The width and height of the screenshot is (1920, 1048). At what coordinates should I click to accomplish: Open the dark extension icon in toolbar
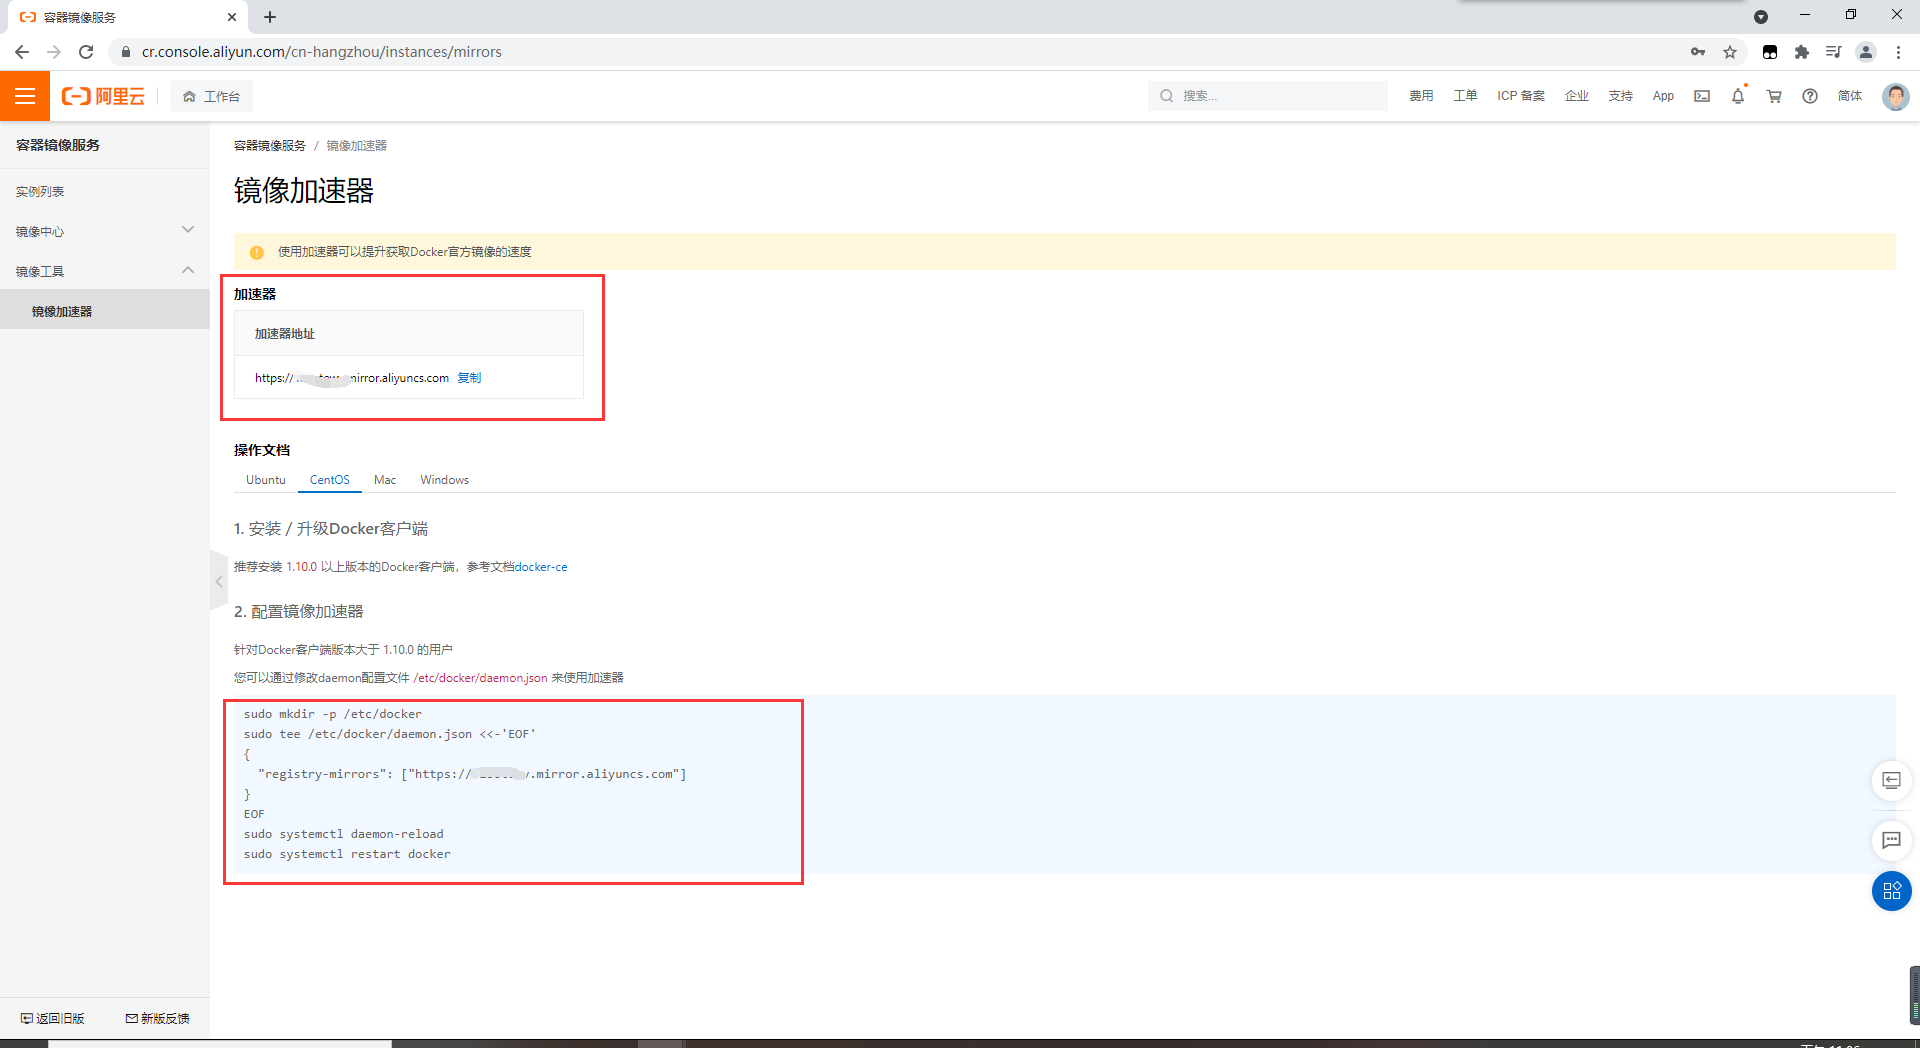[1770, 52]
